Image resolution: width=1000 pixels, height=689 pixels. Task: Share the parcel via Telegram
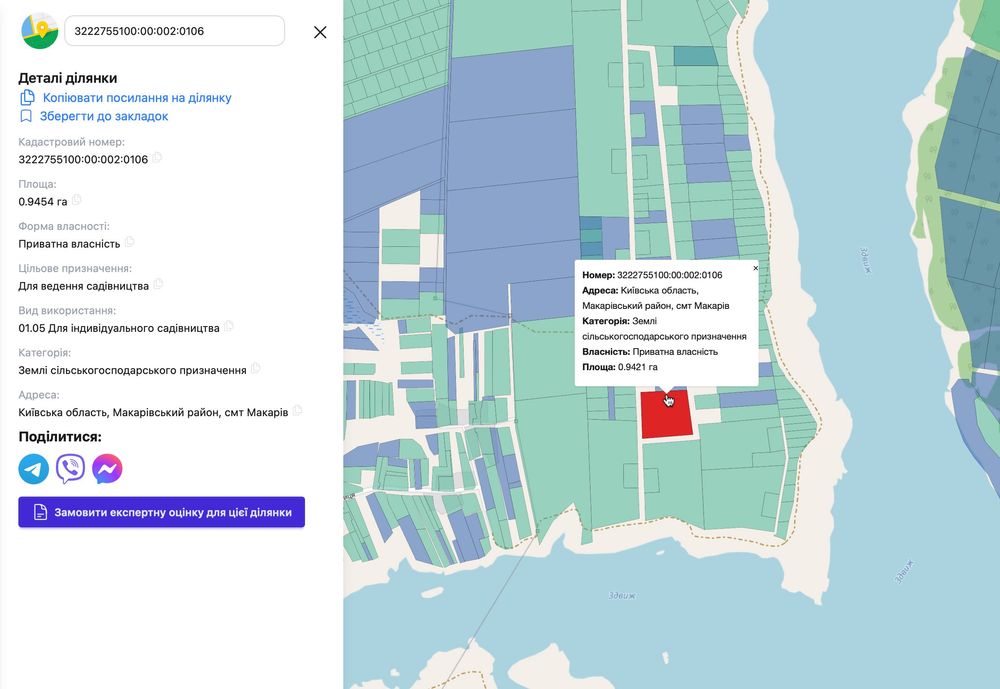coord(34,469)
